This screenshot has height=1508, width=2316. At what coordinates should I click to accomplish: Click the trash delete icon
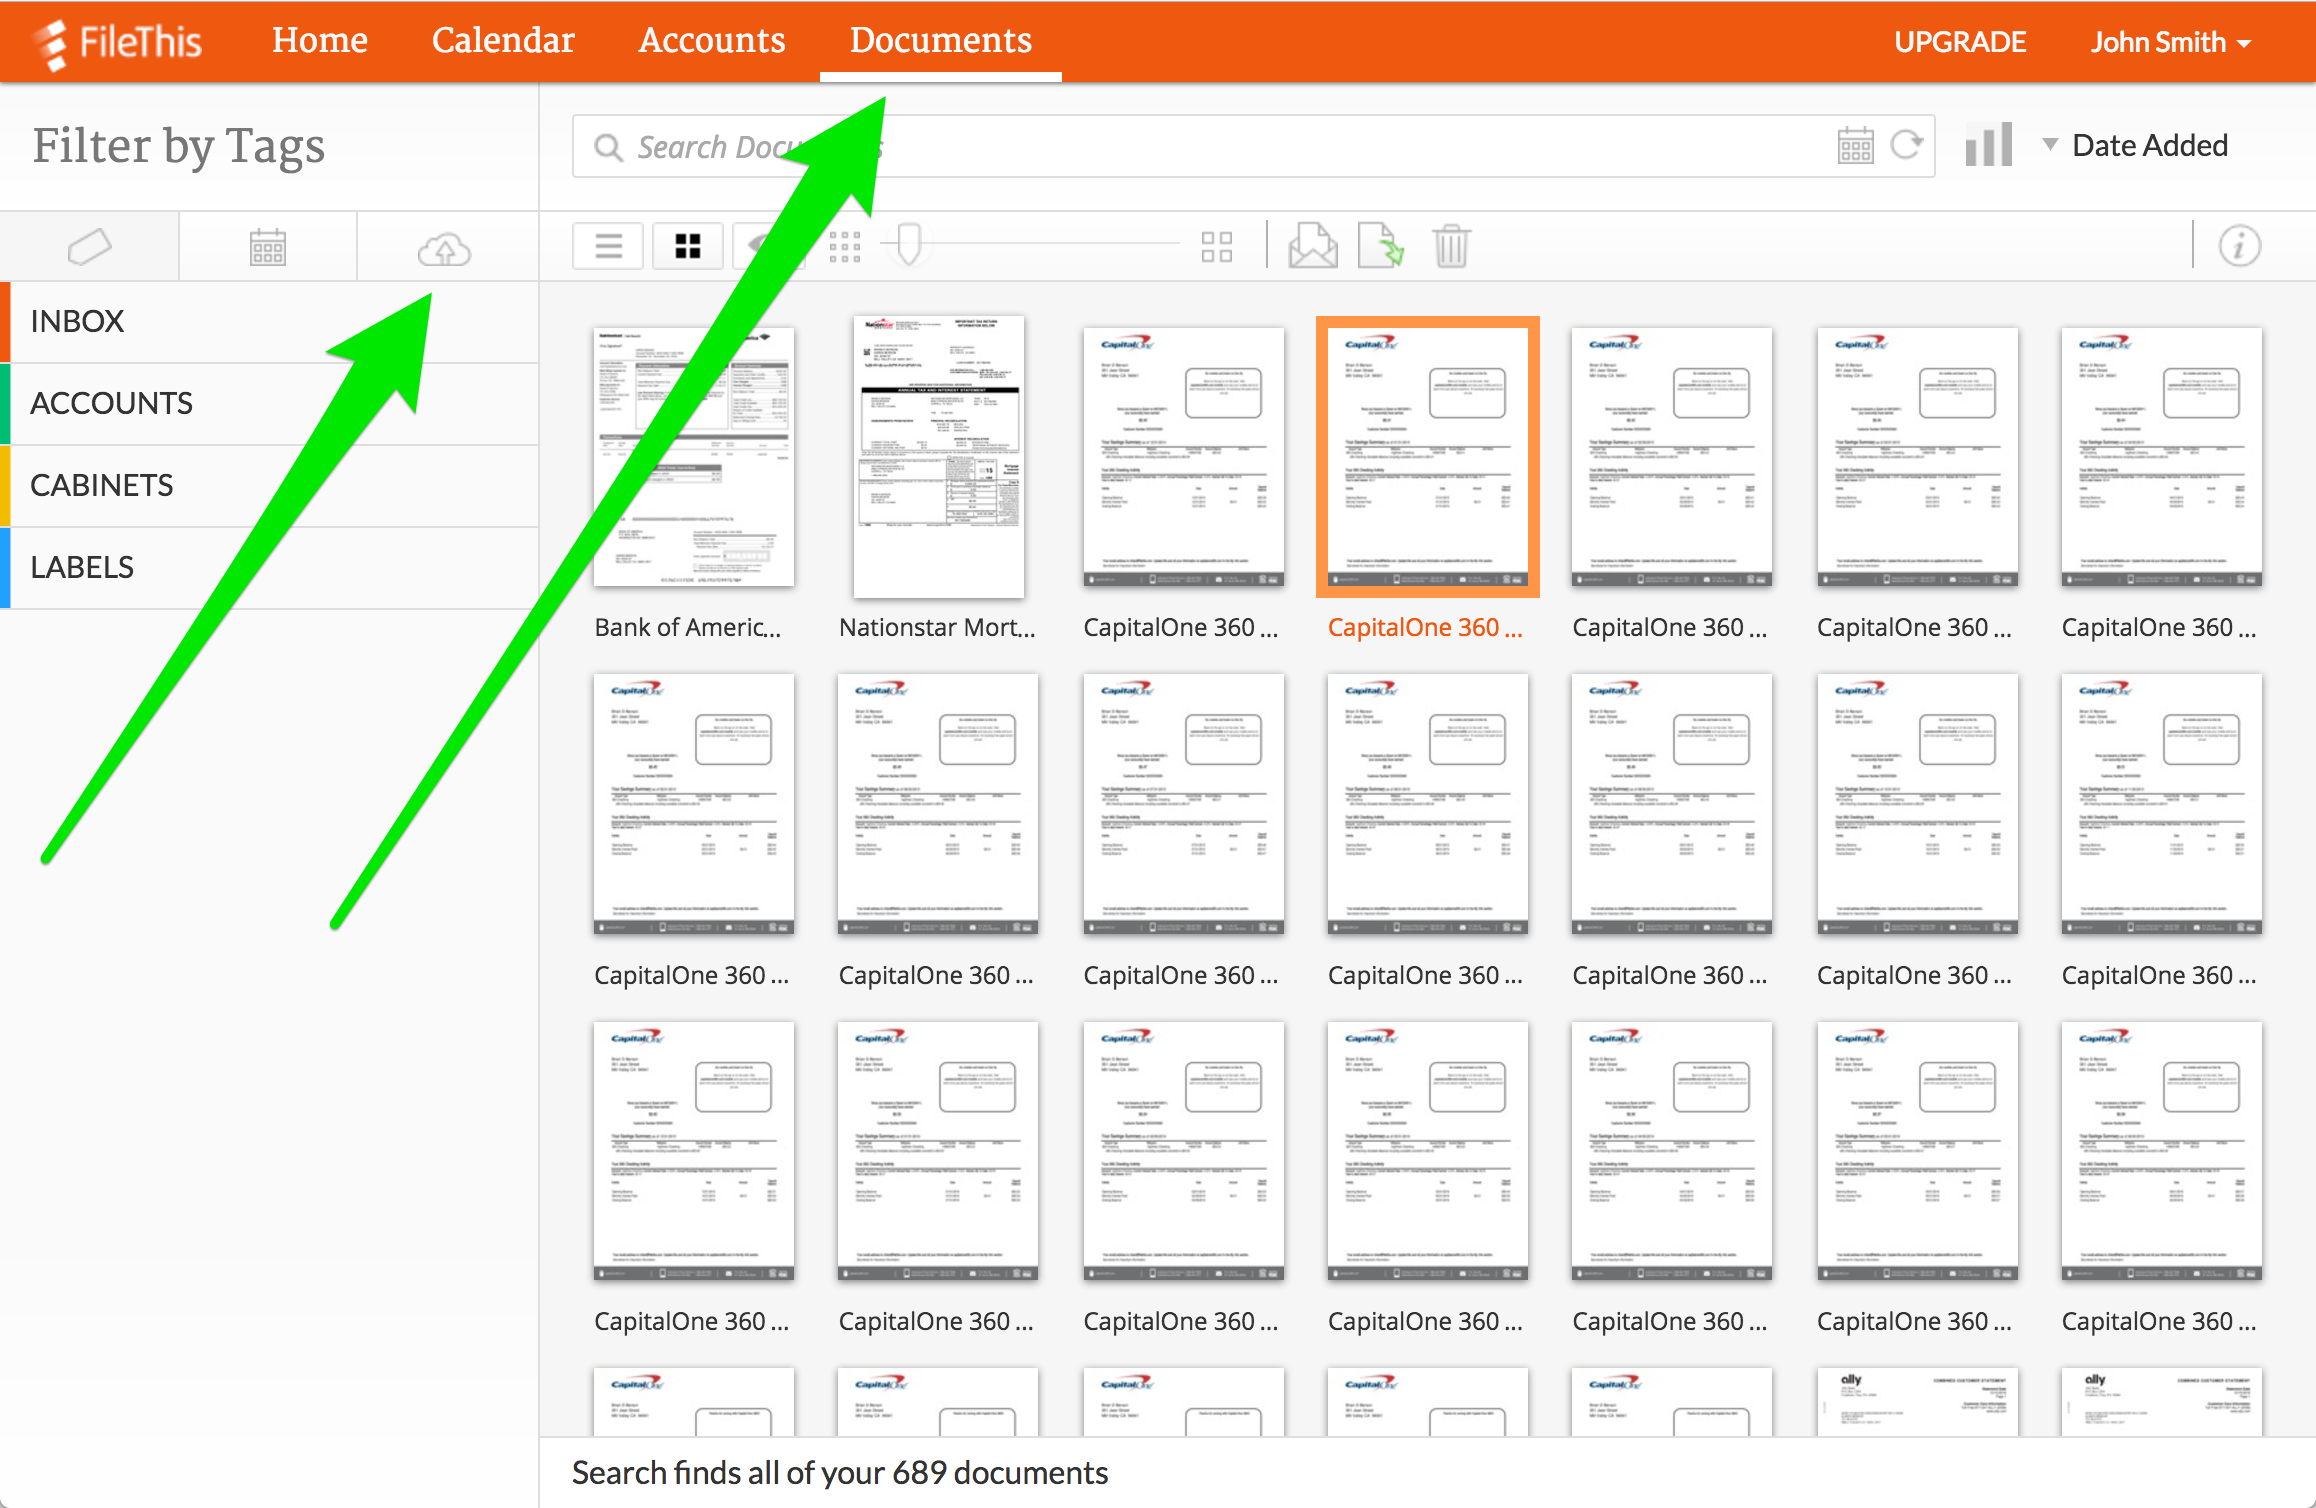(1450, 246)
